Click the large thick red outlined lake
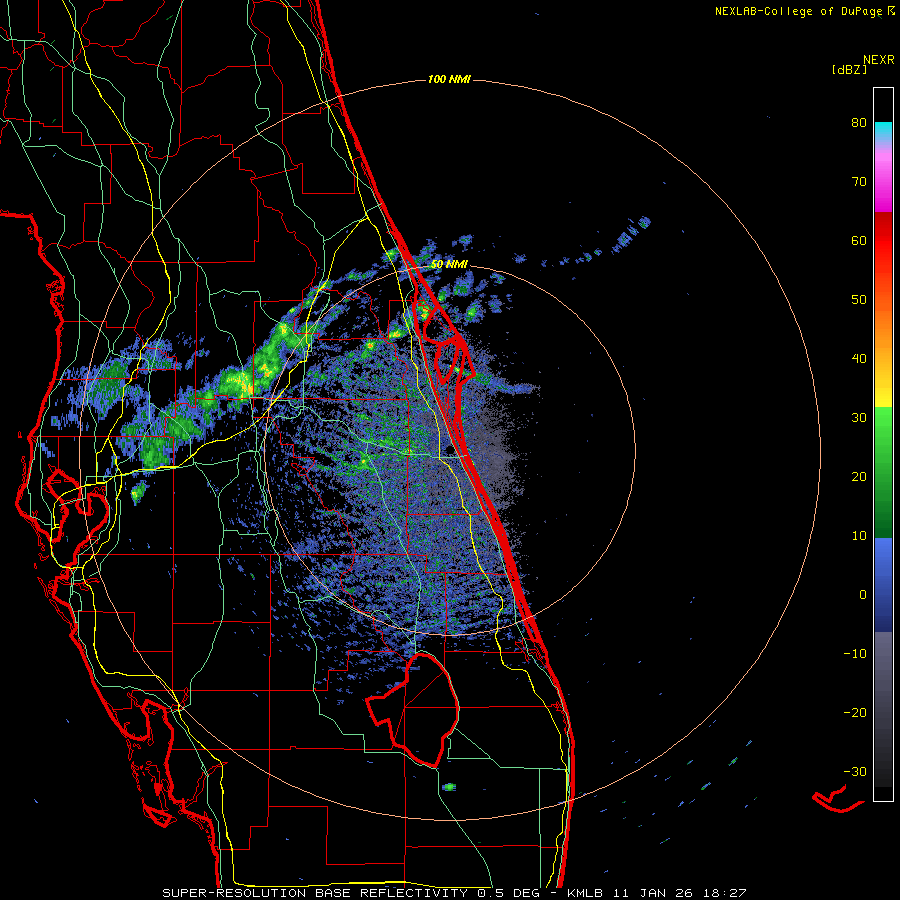Image resolution: width=900 pixels, height=900 pixels. click(x=413, y=709)
